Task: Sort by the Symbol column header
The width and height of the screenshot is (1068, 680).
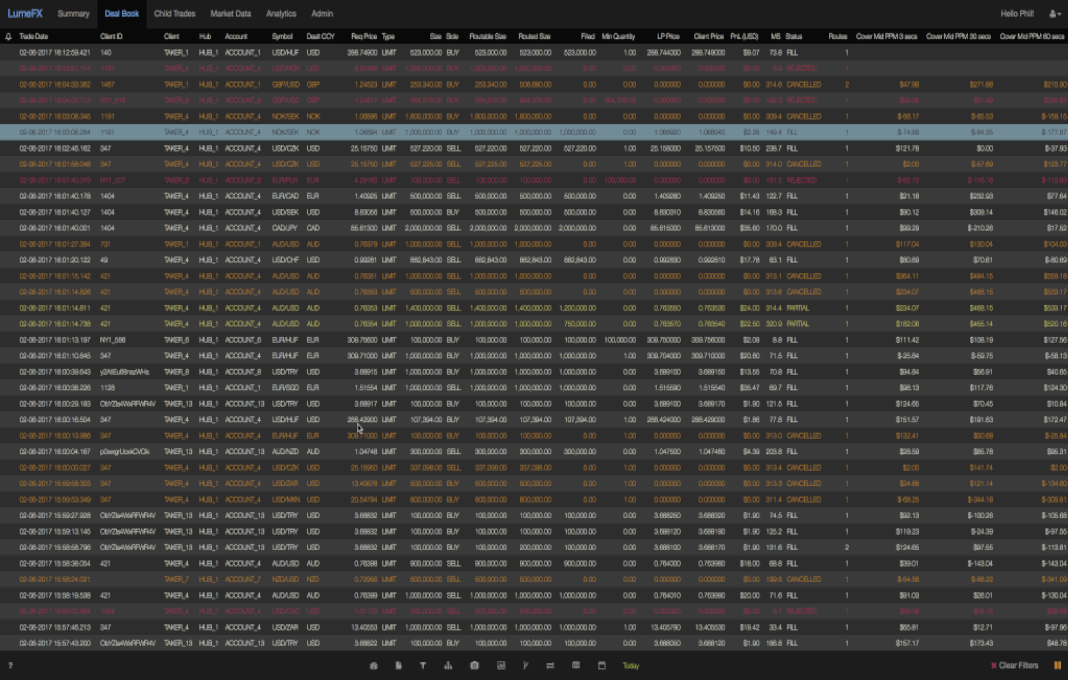Action: (x=282, y=37)
